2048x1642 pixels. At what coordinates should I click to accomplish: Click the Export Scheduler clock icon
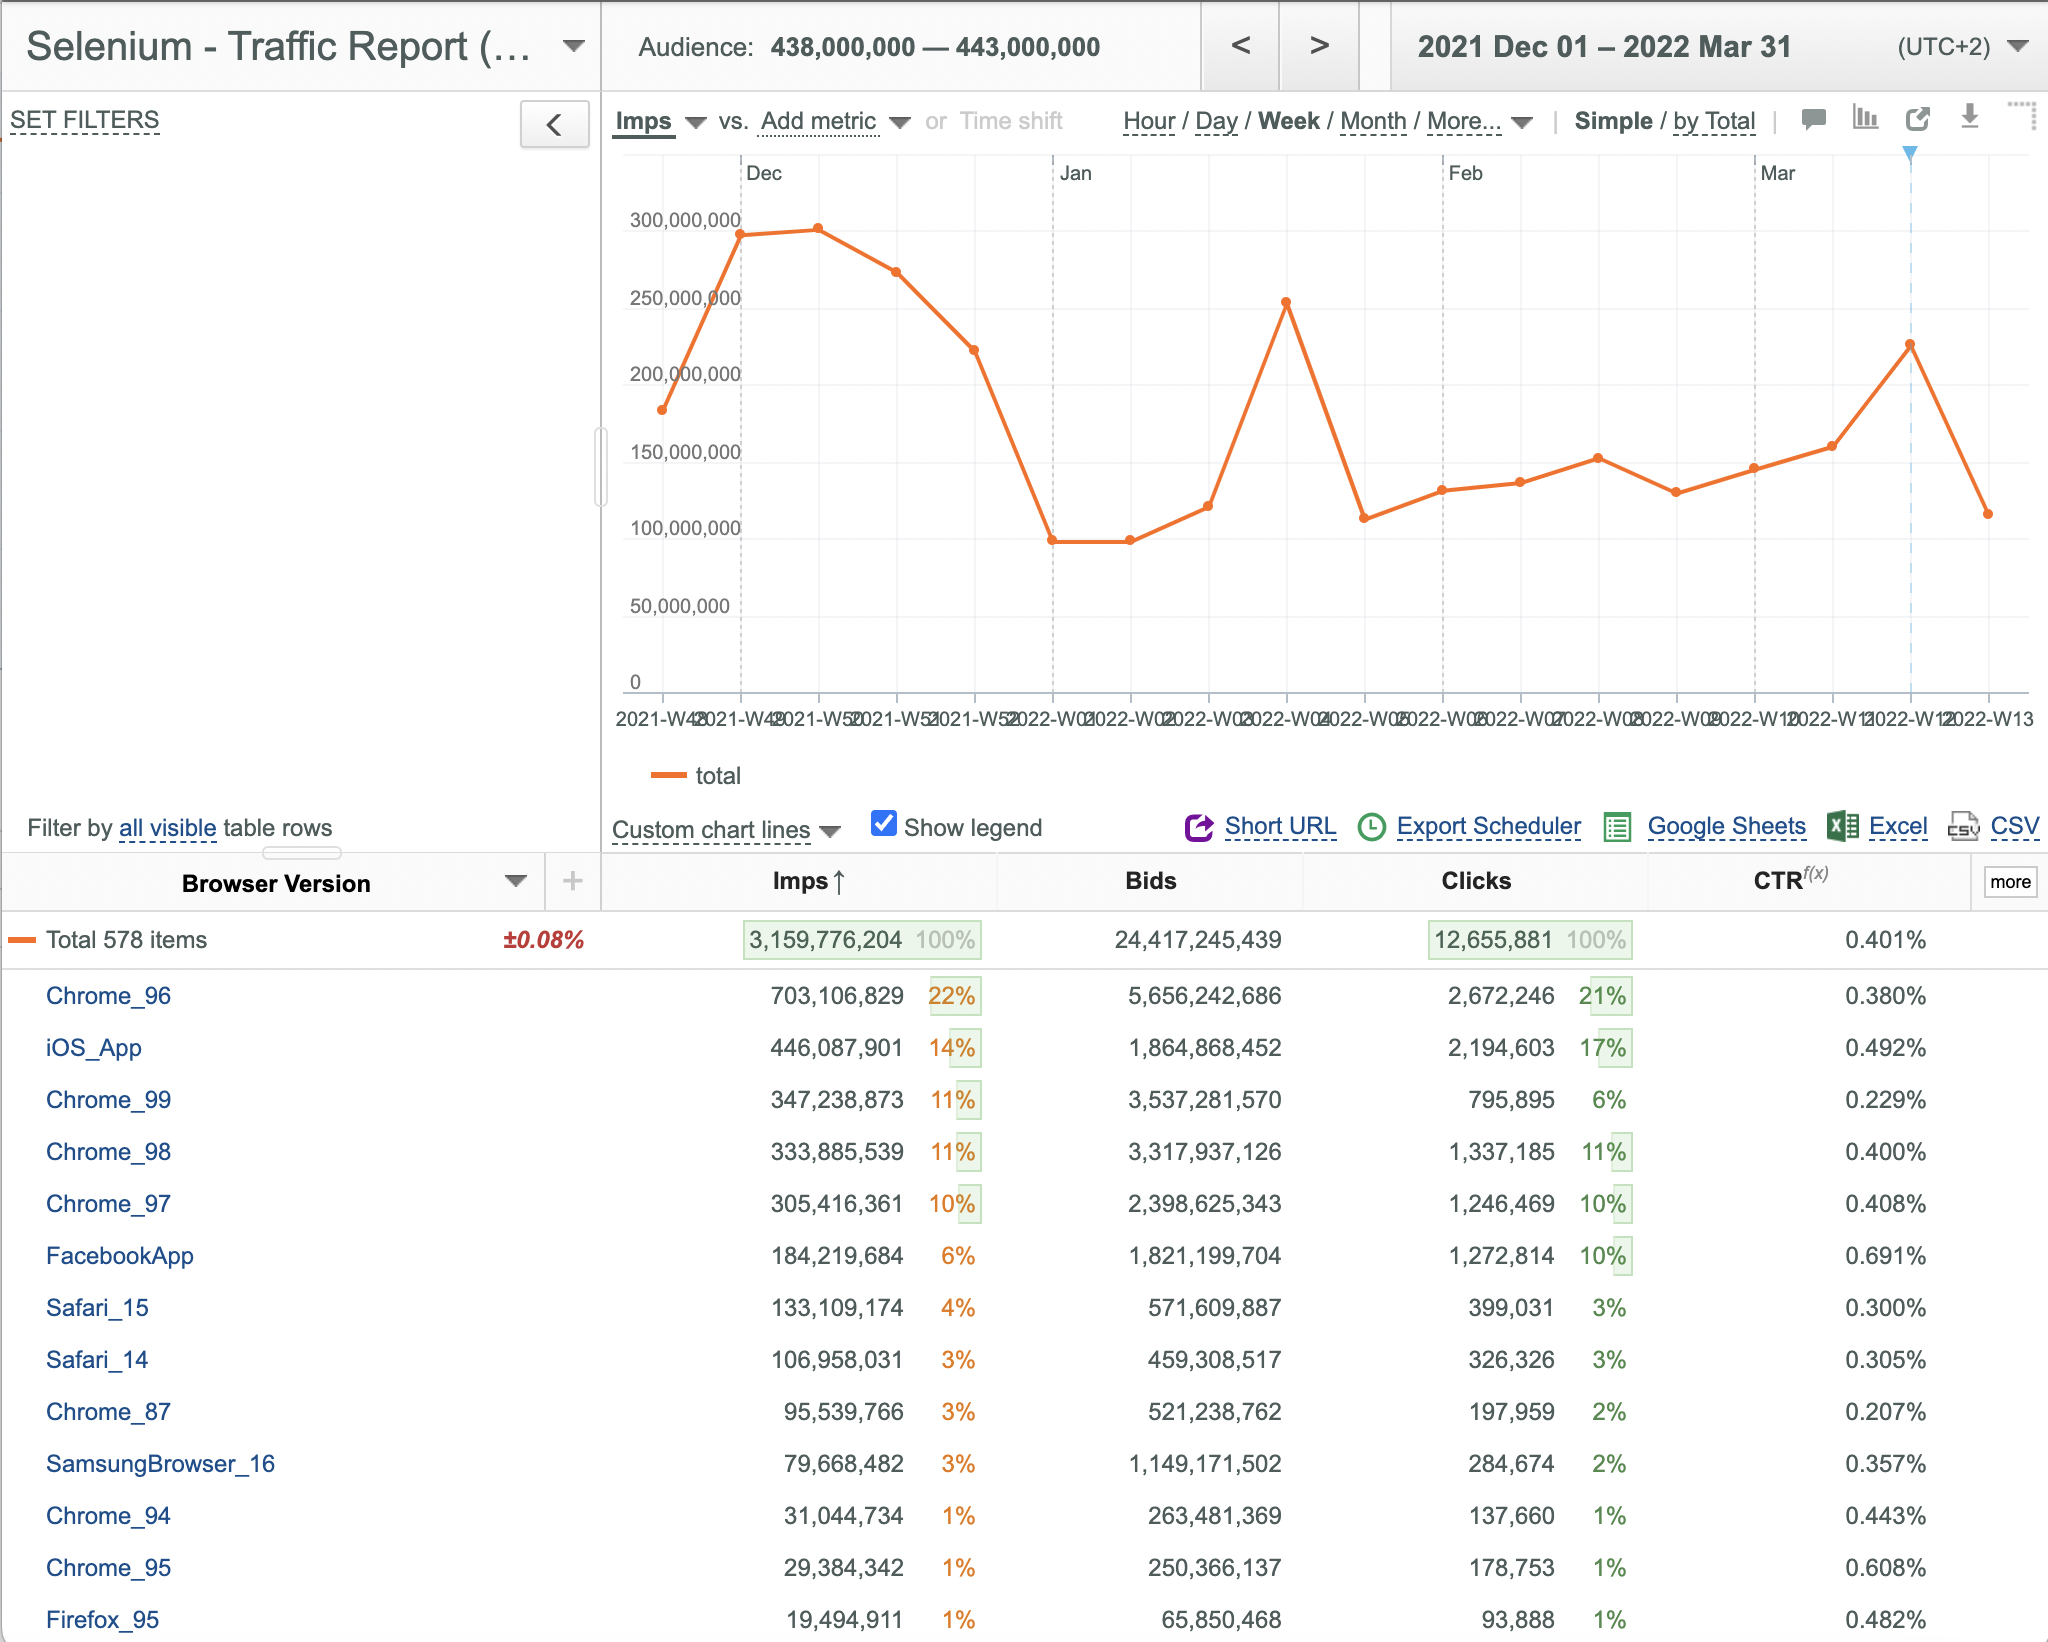(x=1371, y=827)
